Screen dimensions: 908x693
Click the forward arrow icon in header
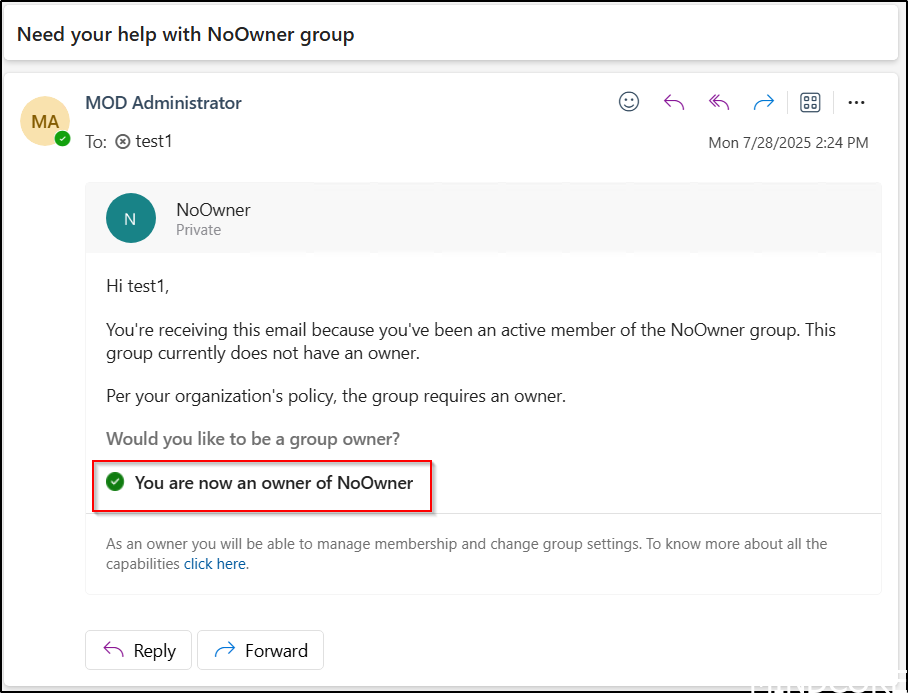764,102
